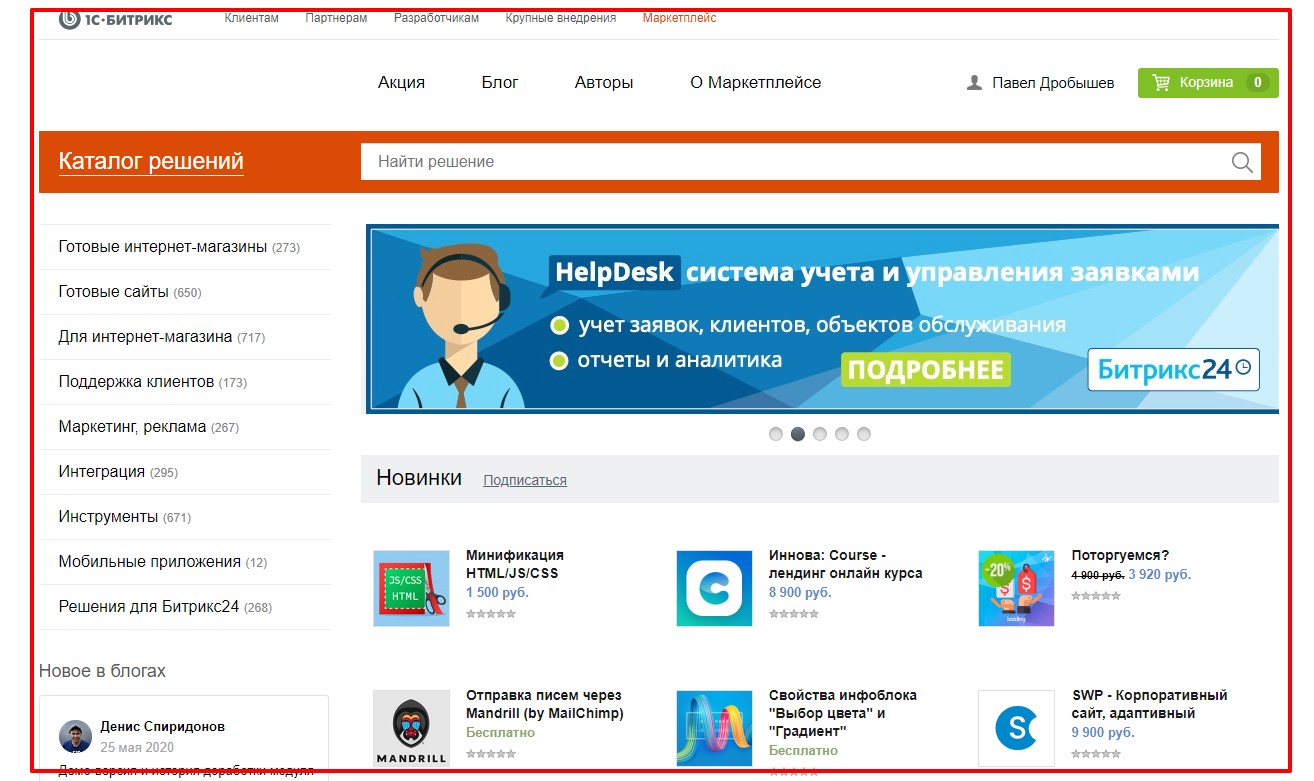Select the fifth banner slide dot
The width and height of the screenshot is (1314, 781).
pos(864,434)
